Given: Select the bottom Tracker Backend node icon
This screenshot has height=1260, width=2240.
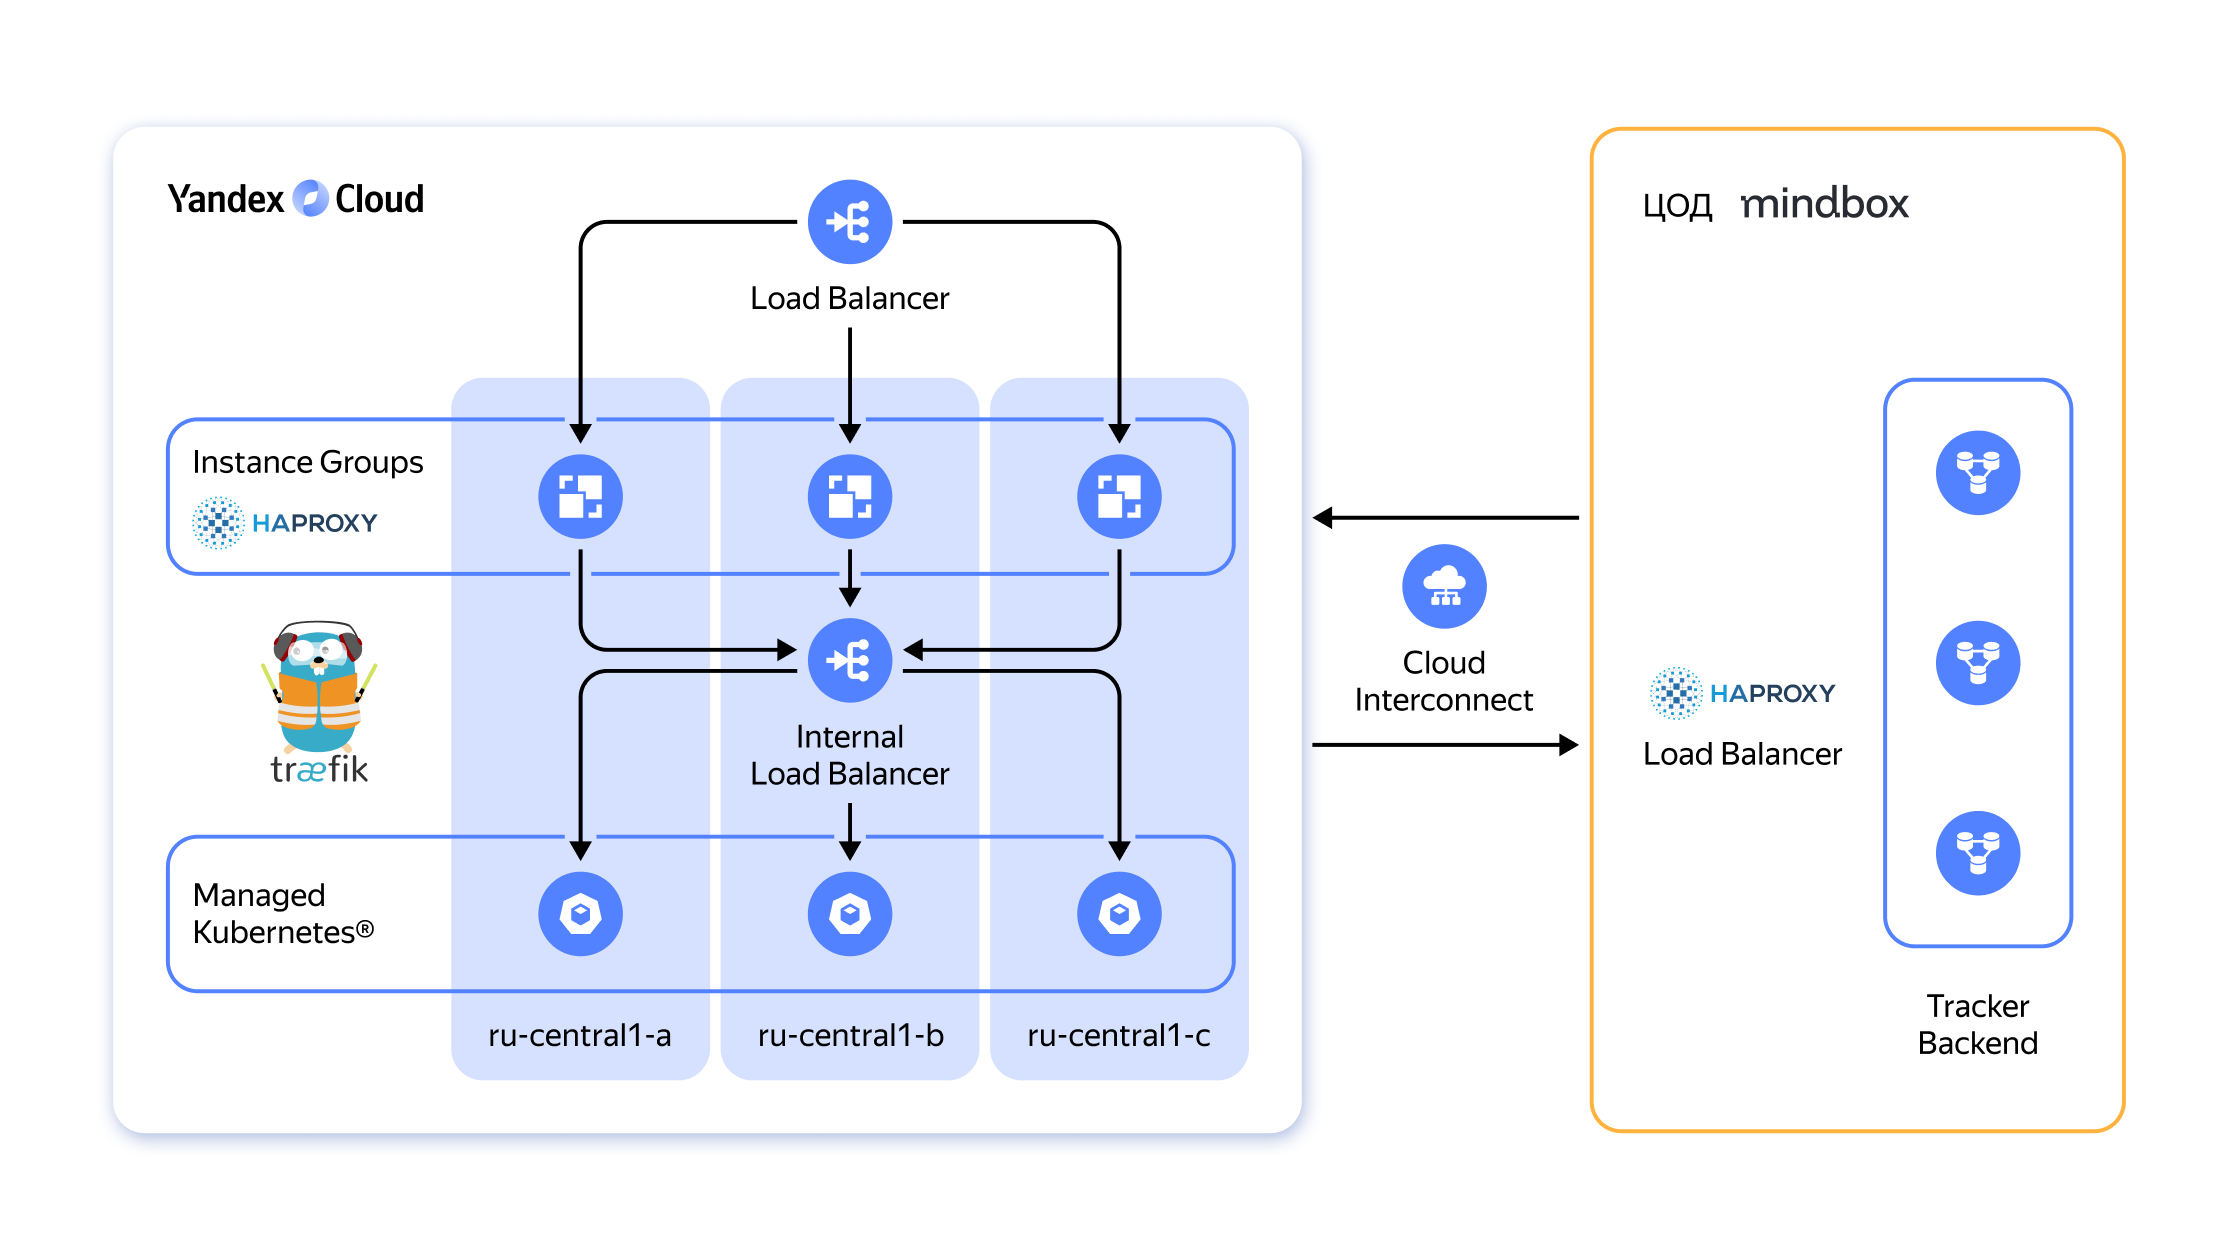Looking at the screenshot, I should (x=1977, y=852).
